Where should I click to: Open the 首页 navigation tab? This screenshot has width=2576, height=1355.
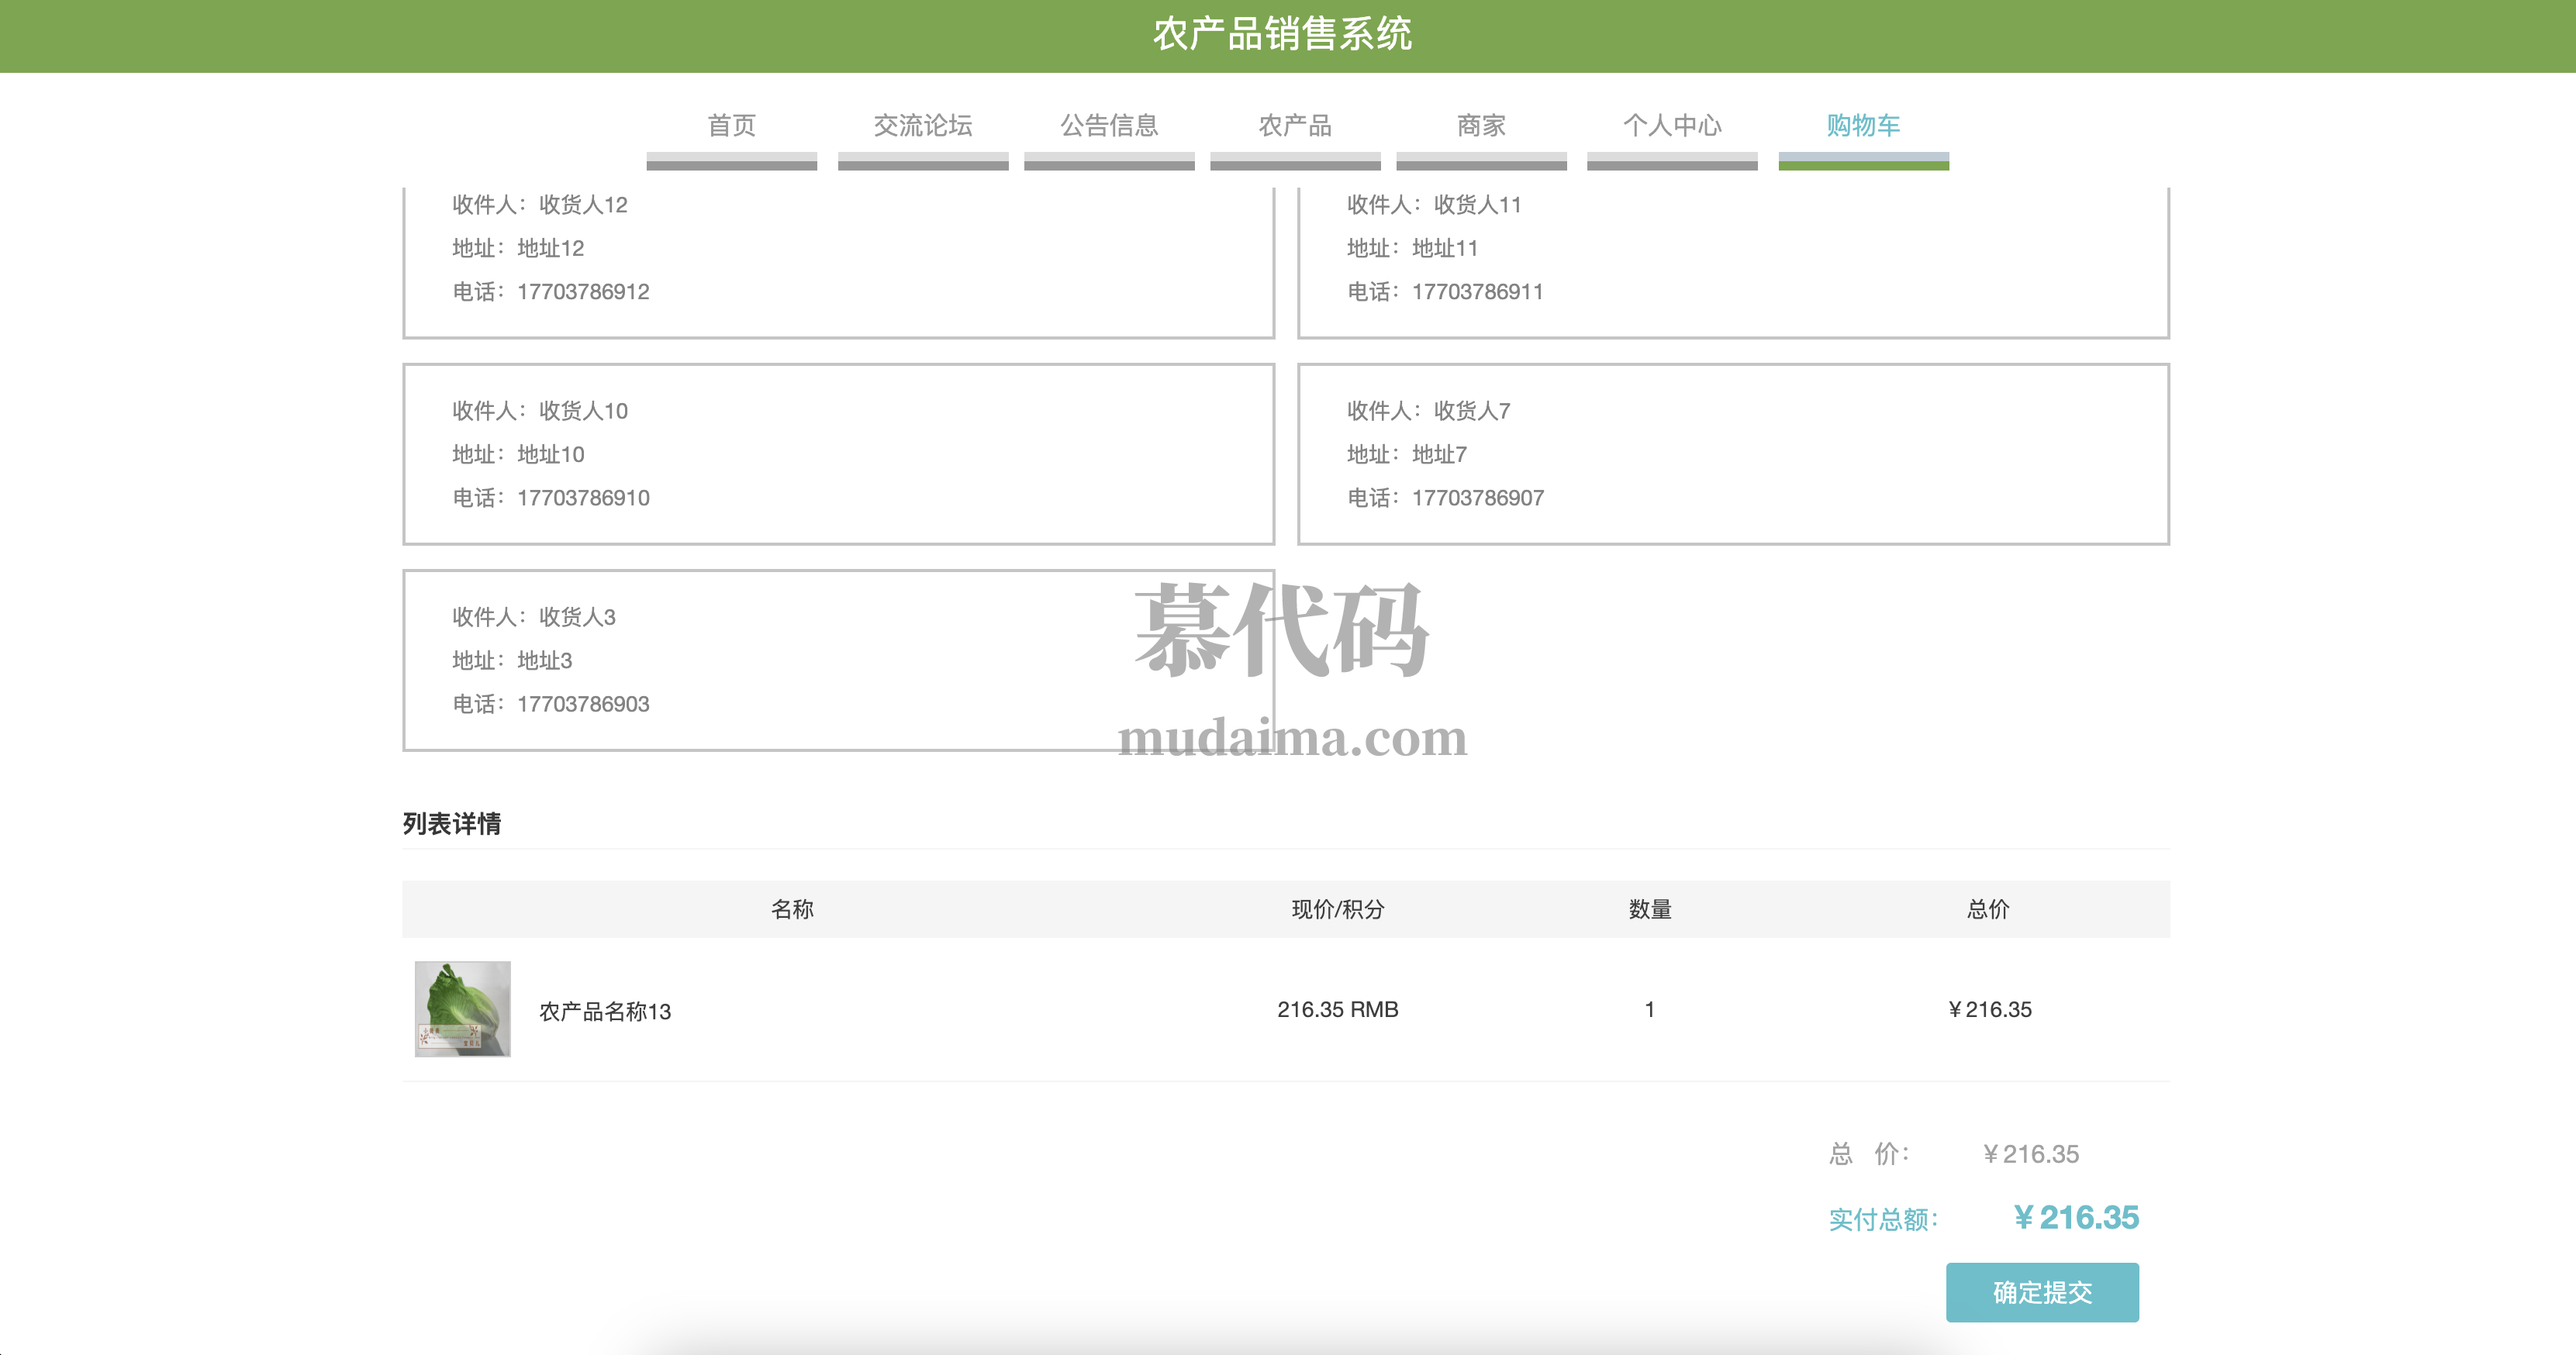point(731,126)
